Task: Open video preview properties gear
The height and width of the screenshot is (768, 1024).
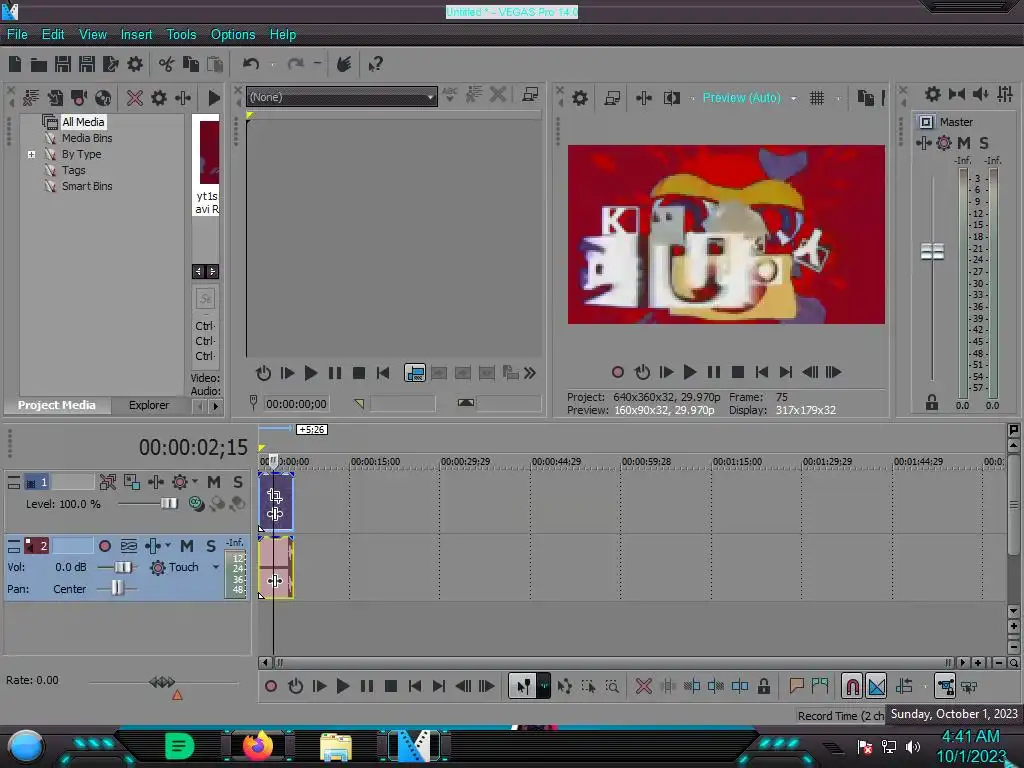Action: pyautogui.click(x=580, y=98)
